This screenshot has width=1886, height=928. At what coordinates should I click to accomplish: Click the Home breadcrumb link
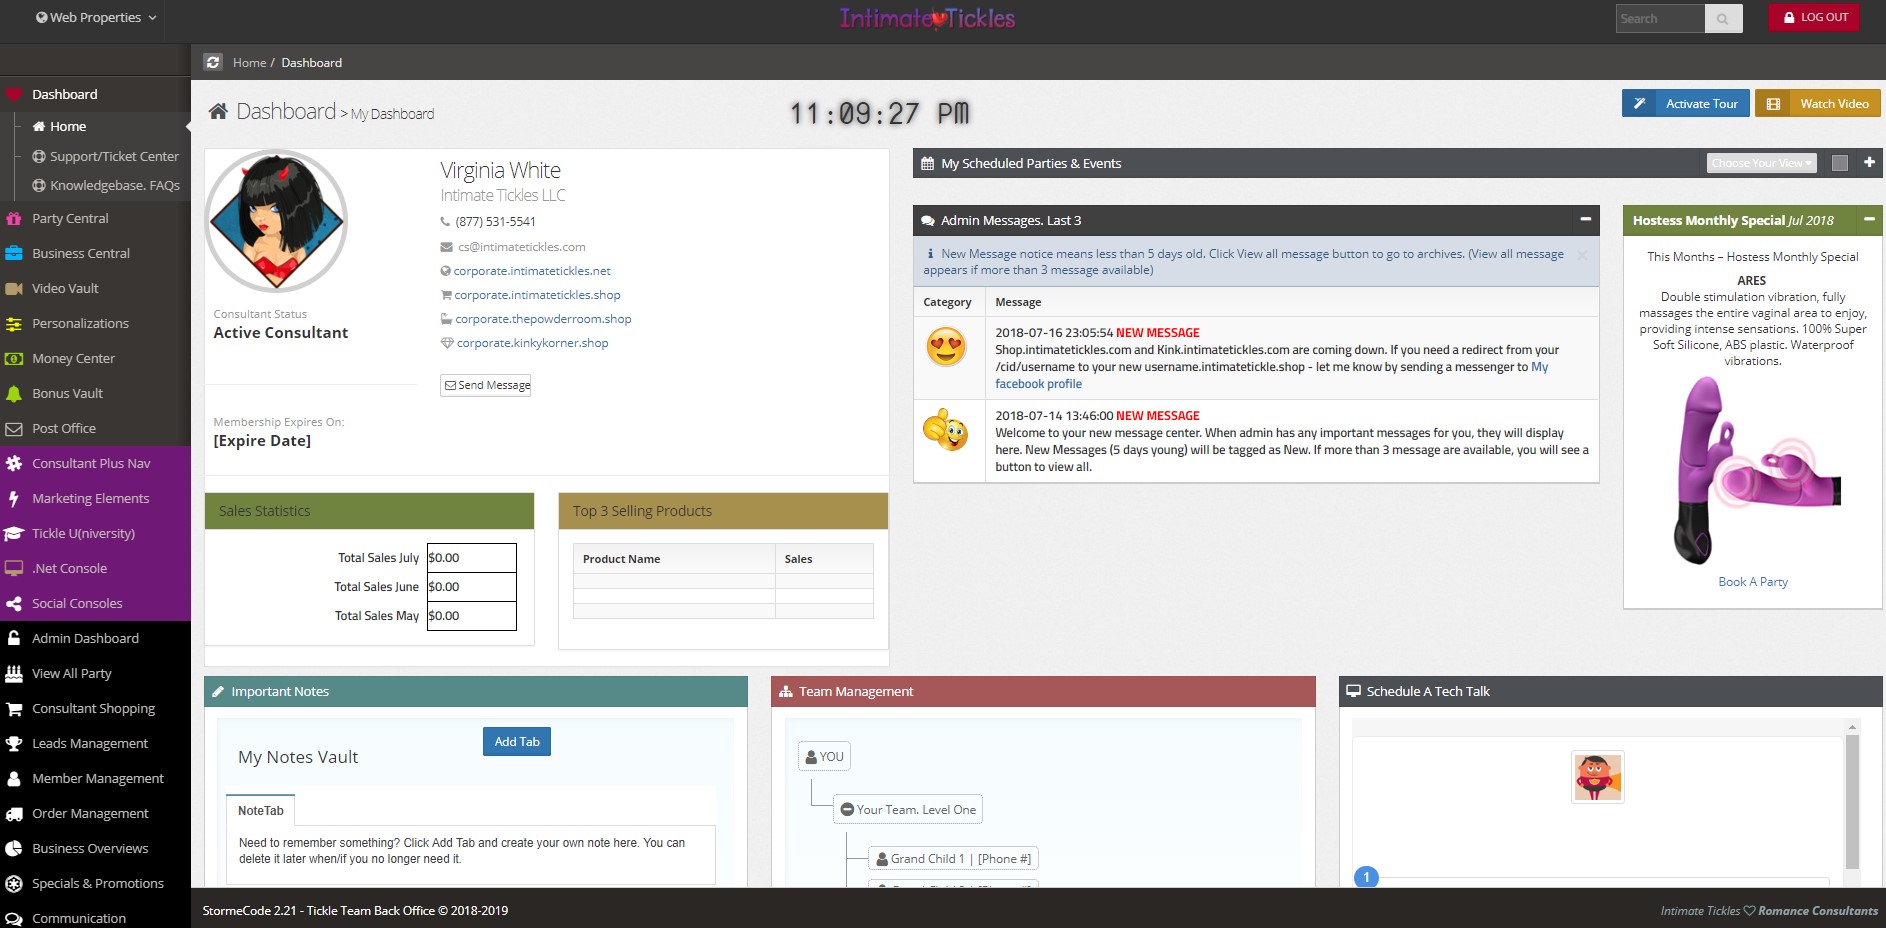(249, 62)
